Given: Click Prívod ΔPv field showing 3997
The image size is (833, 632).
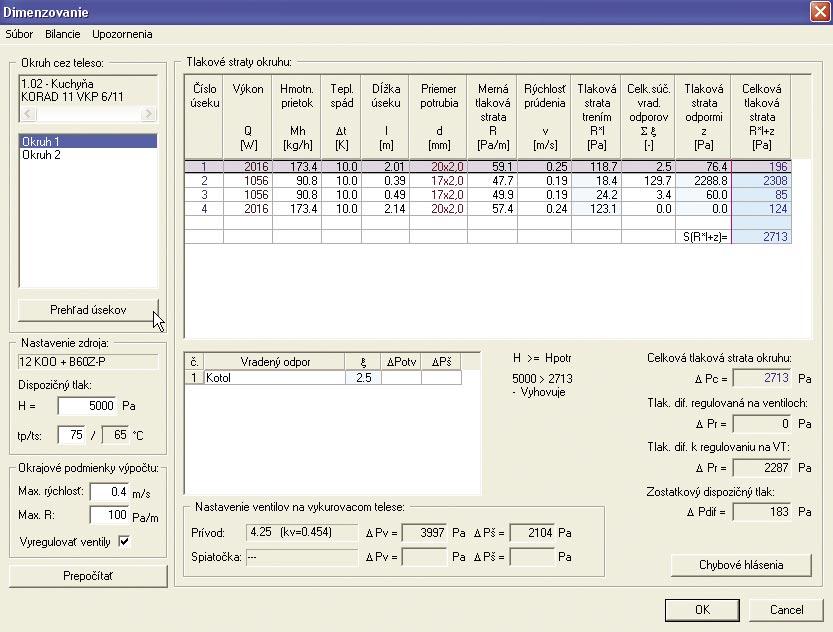Looking at the screenshot, I should click(x=424, y=532).
